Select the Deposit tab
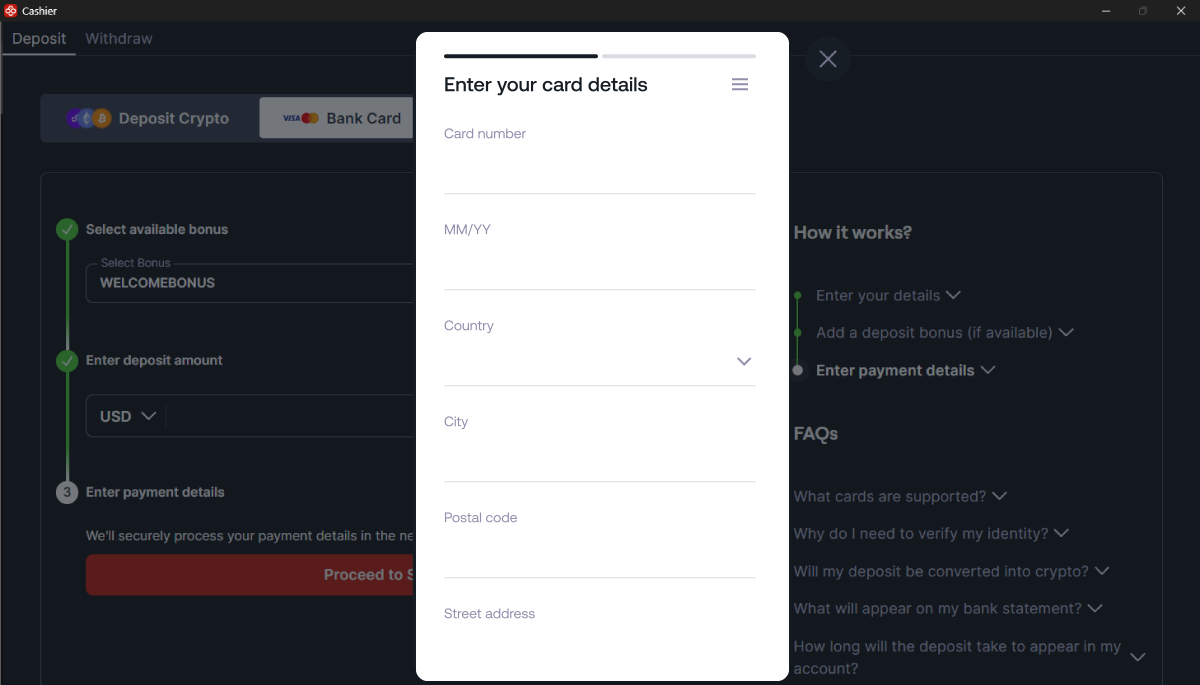Image resolution: width=1200 pixels, height=685 pixels. pos(39,39)
